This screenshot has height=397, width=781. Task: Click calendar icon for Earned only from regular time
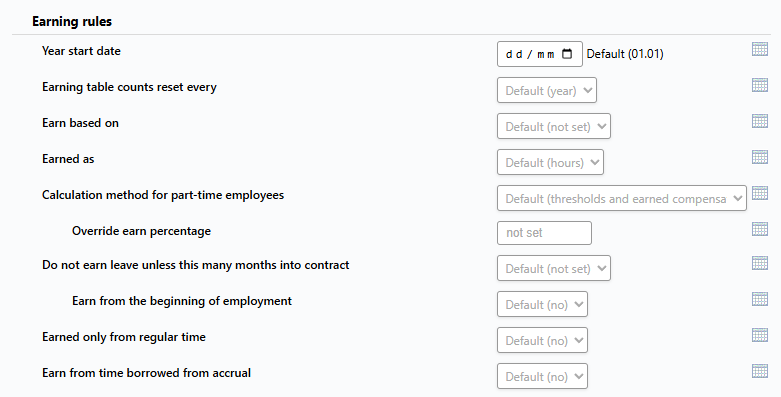point(760,335)
